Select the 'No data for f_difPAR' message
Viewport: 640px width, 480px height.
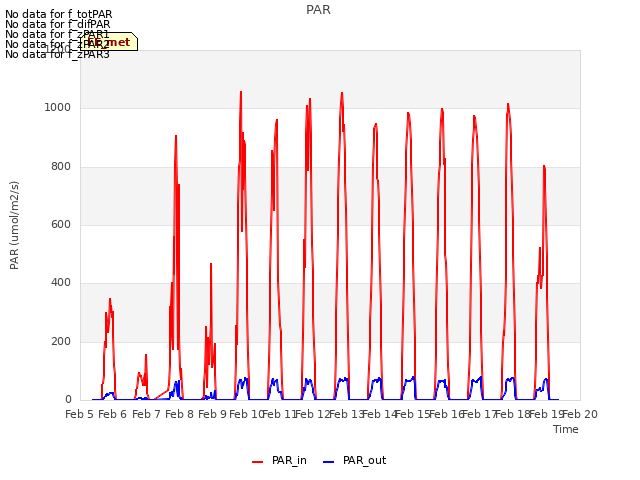tap(58, 24)
